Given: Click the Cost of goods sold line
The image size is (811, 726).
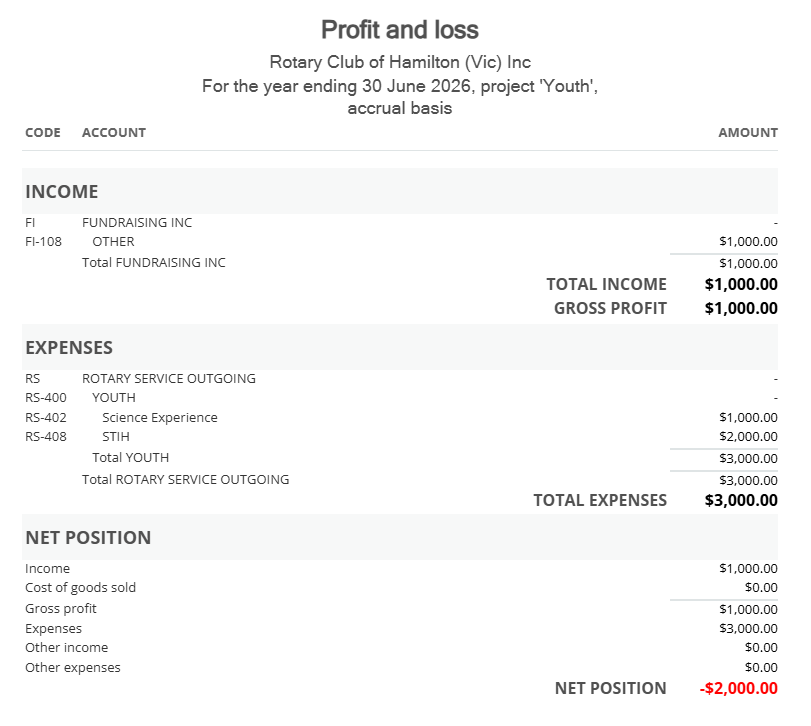Looking at the screenshot, I should (80, 587).
